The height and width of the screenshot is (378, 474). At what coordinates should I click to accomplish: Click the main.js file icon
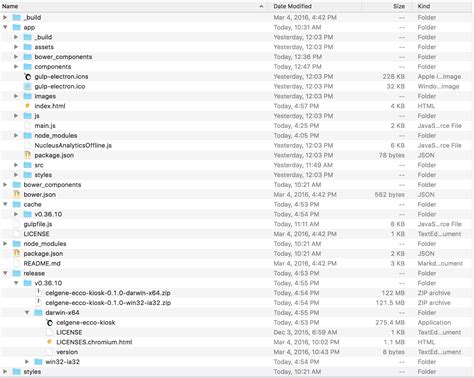click(28, 126)
